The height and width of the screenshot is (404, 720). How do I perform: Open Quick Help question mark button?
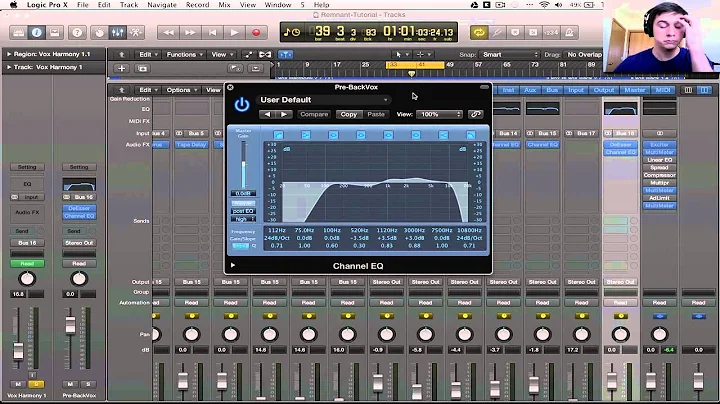[x=77, y=33]
